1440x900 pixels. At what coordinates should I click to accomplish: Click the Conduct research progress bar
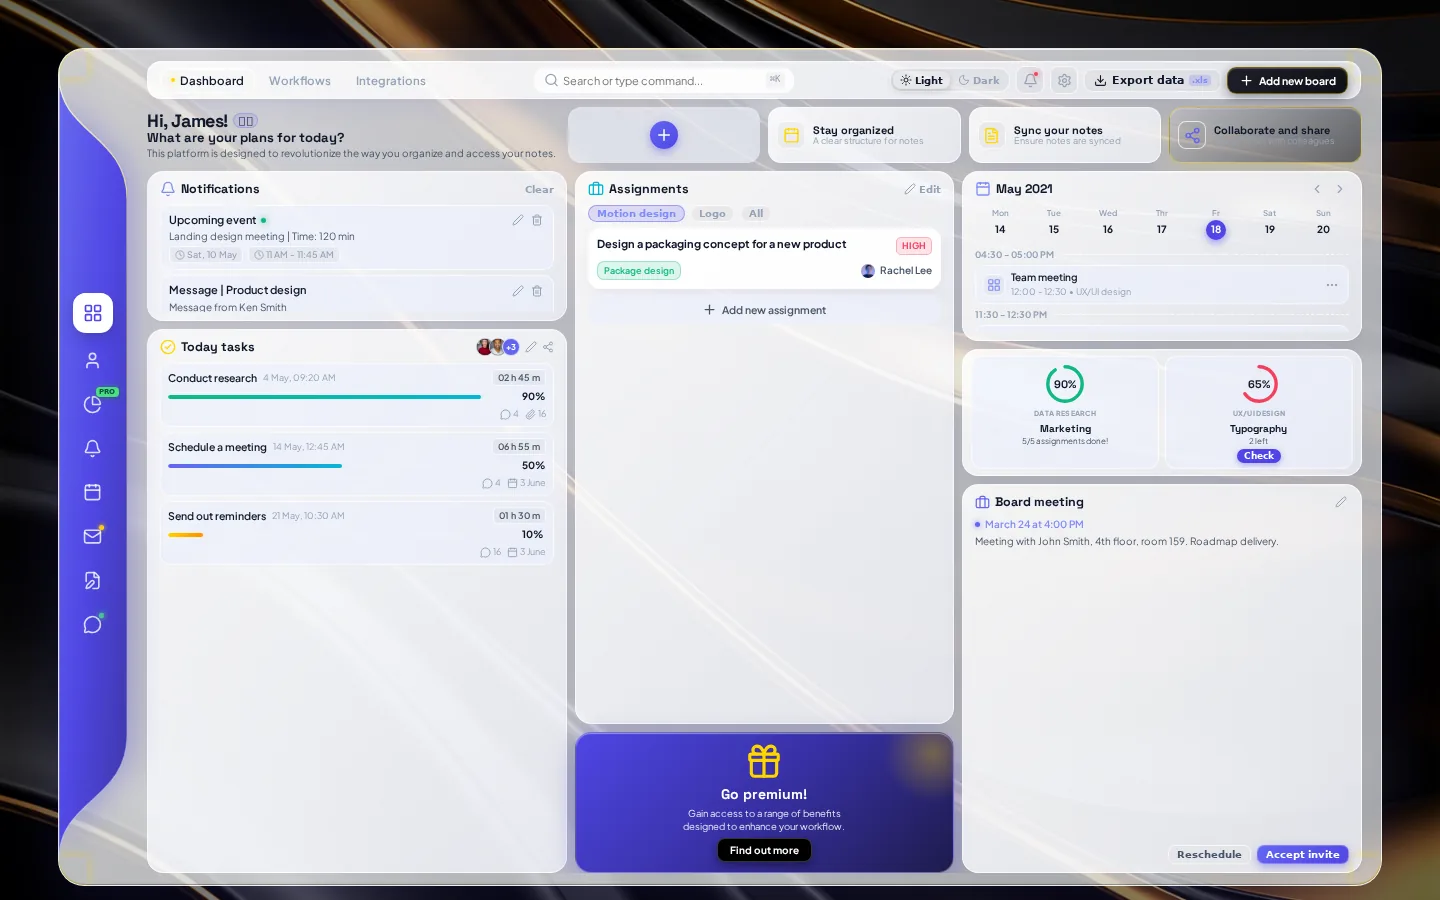click(324, 397)
